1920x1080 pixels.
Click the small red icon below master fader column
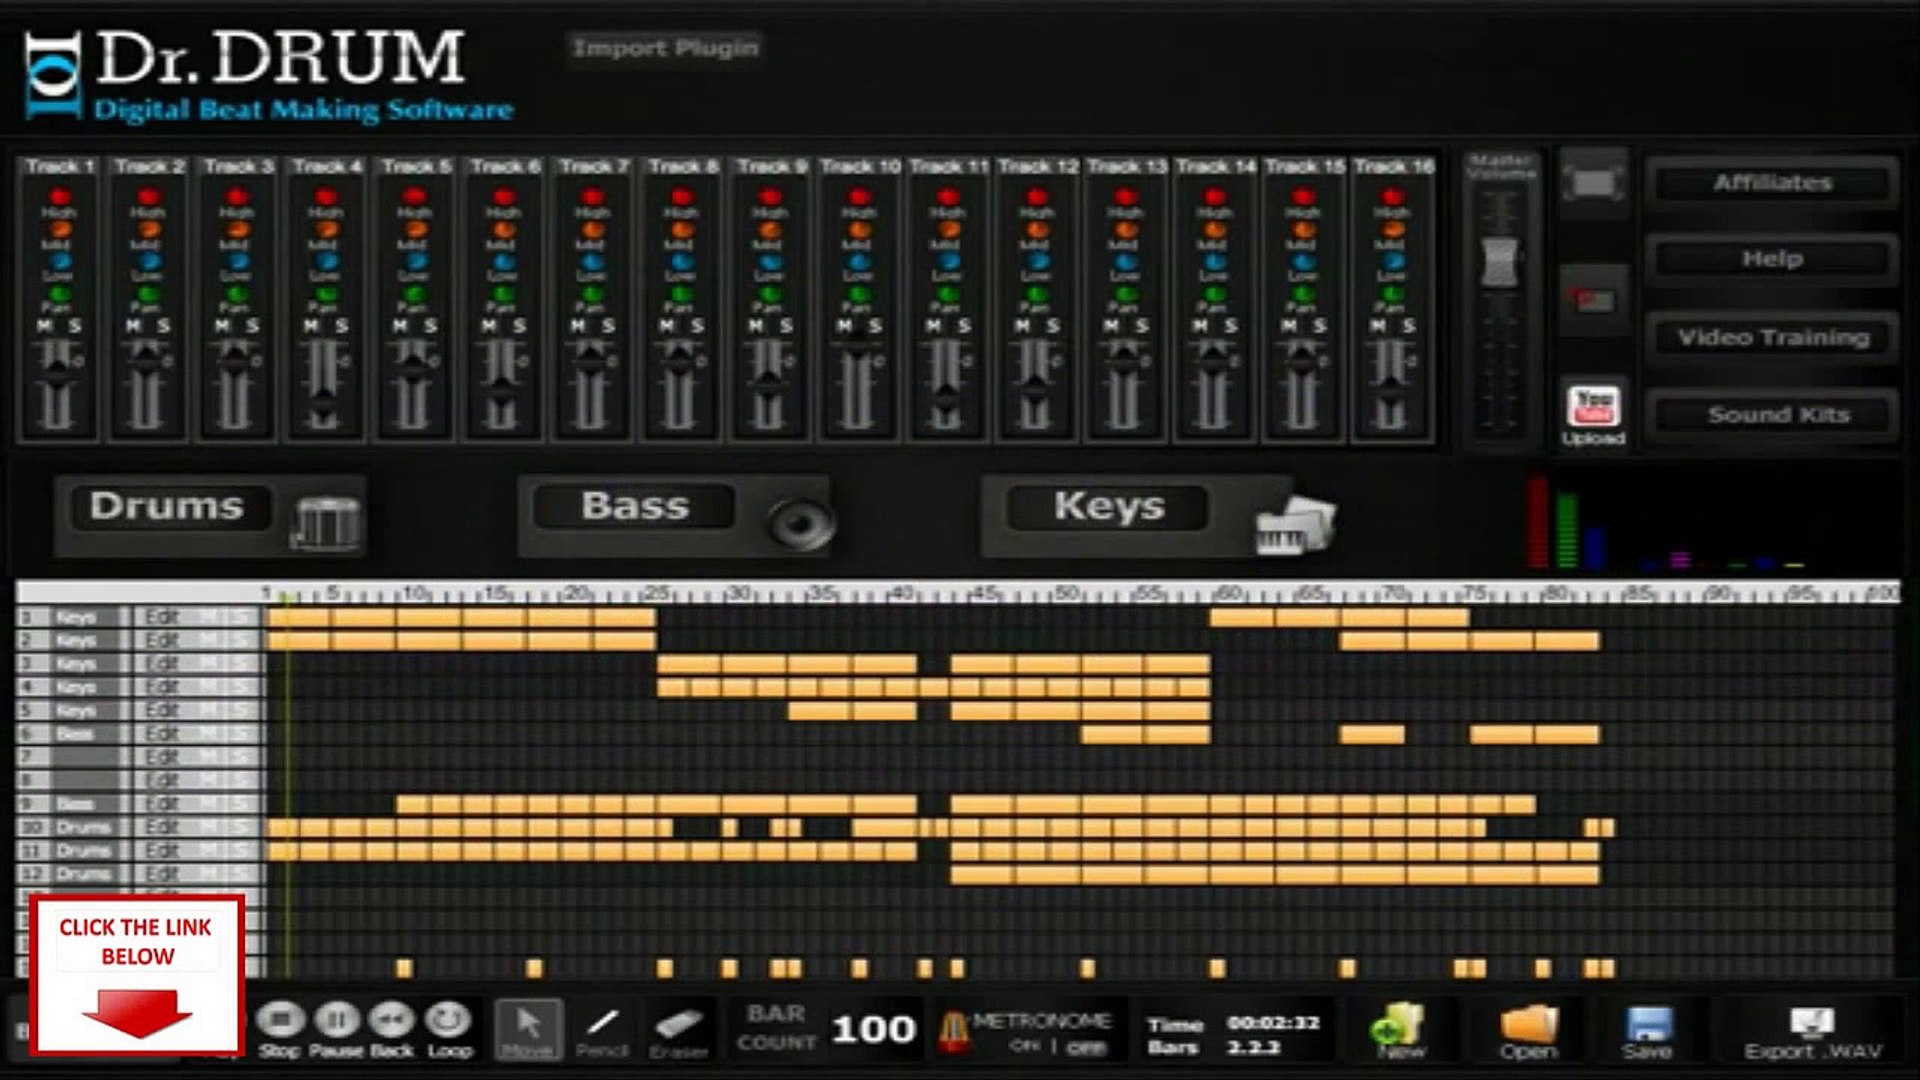pyautogui.click(x=1593, y=299)
